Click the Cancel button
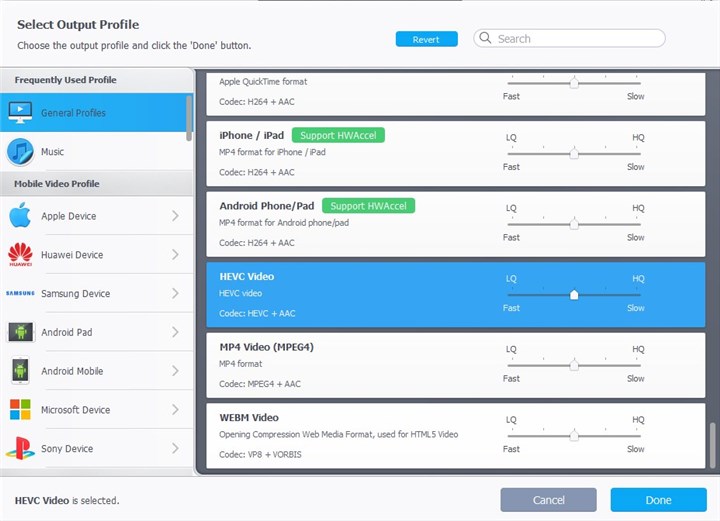Viewport: 720px width, 521px height. (x=548, y=500)
